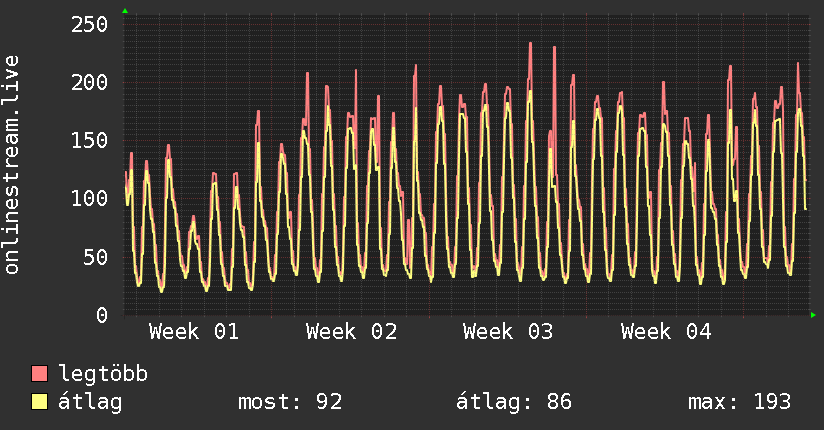The width and height of the screenshot is (824, 430).
Task: Click the red legtöbb legend swatch
Action: click(40, 374)
